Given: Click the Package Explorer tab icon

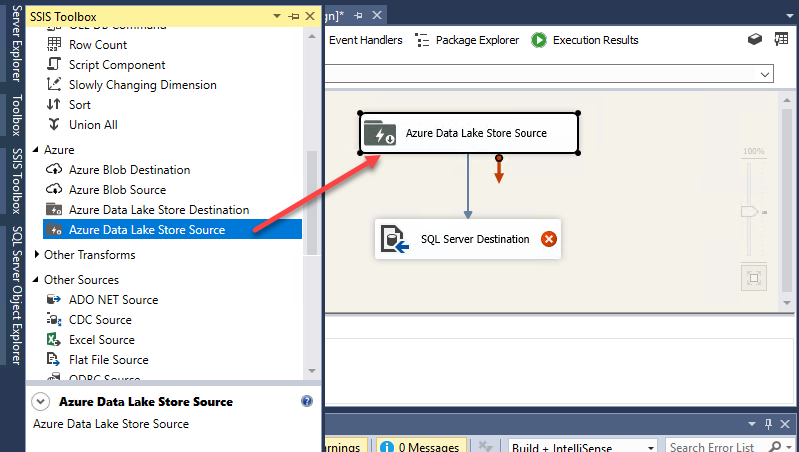Looking at the screenshot, I should coord(422,40).
